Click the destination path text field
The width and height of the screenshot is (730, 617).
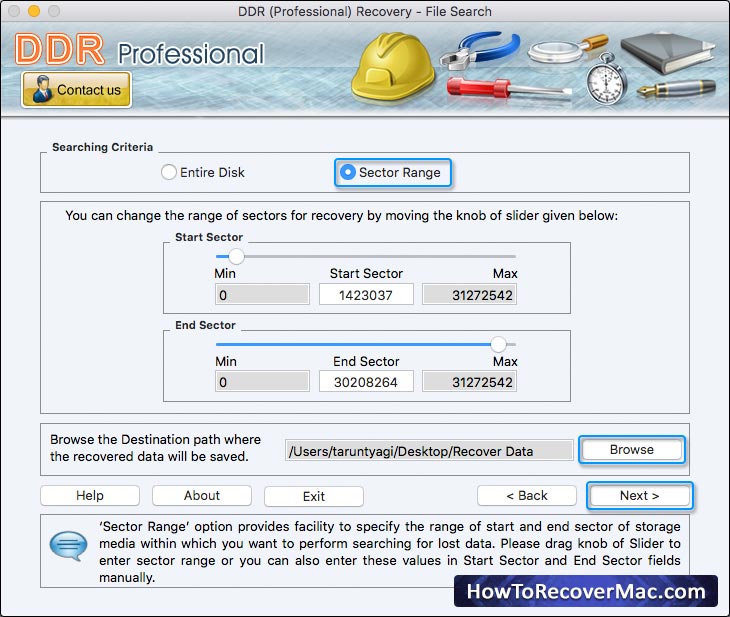pyautogui.click(x=428, y=451)
